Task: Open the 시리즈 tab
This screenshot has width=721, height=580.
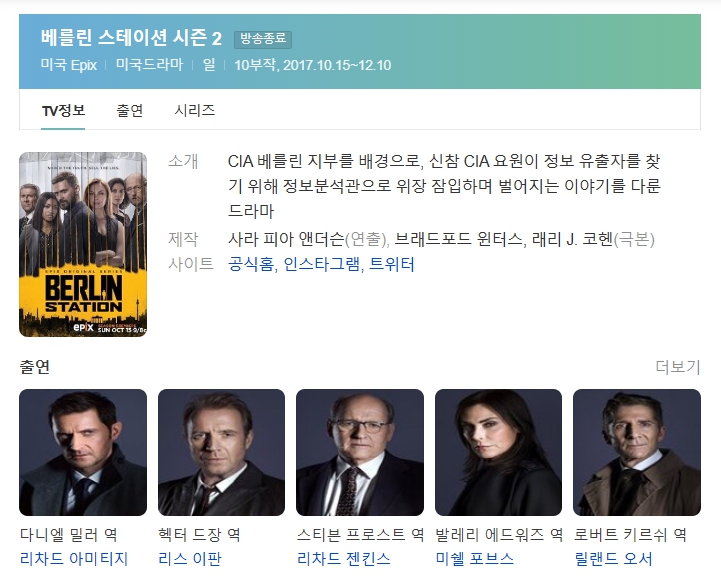Action: pos(195,110)
